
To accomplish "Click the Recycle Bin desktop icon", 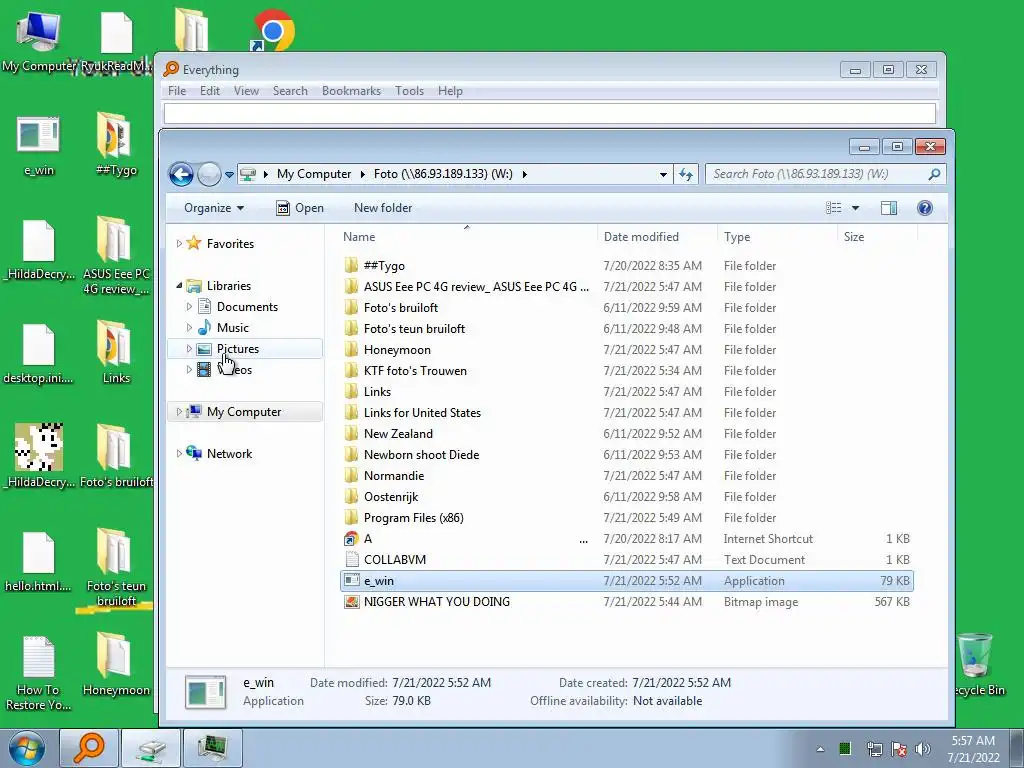I will click(x=978, y=665).
